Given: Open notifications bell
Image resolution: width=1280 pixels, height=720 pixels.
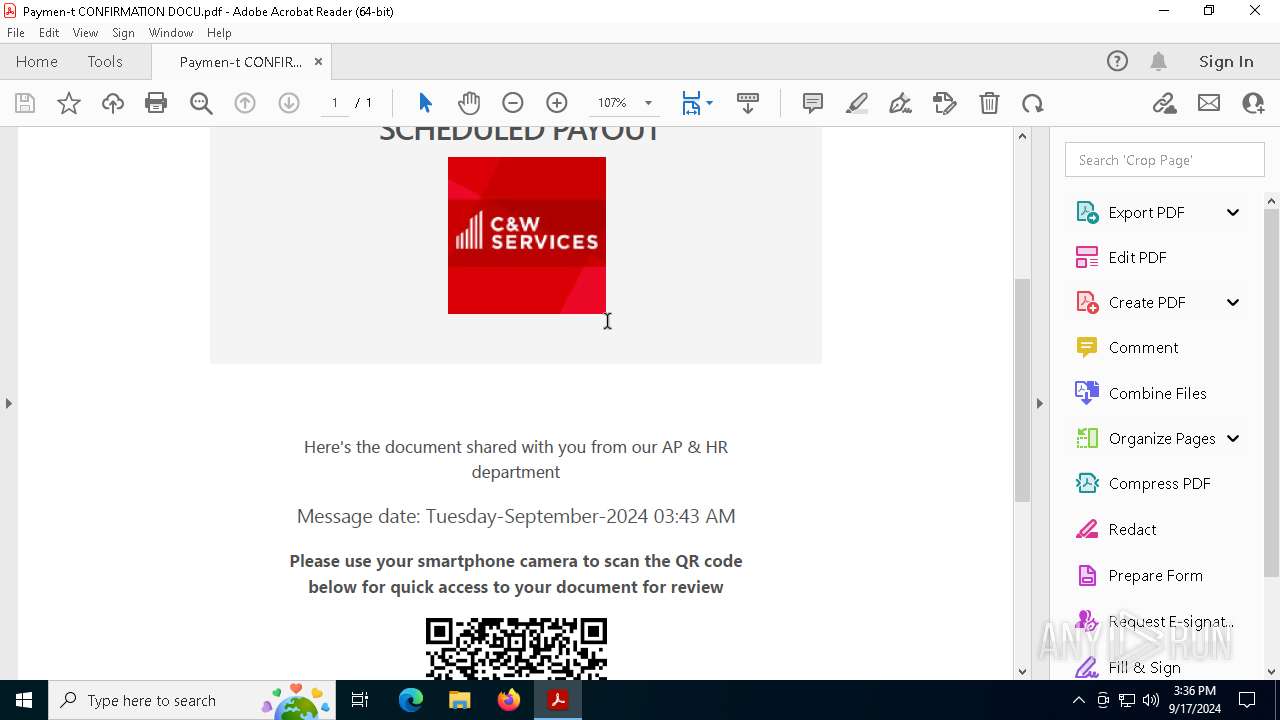Looking at the screenshot, I should click(x=1159, y=61).
